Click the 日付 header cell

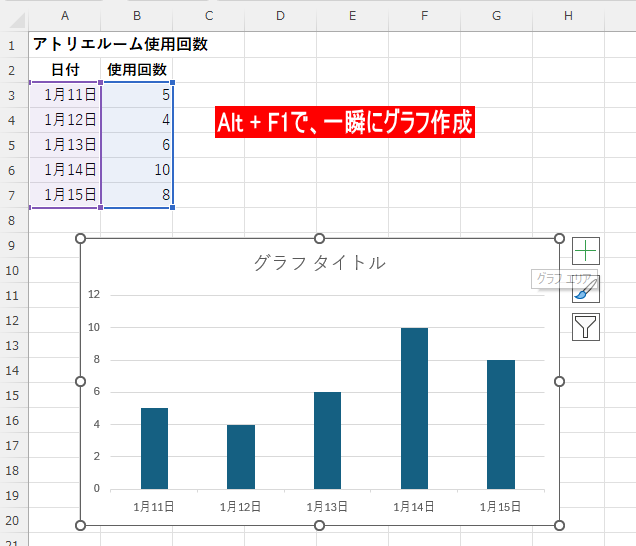65,70
